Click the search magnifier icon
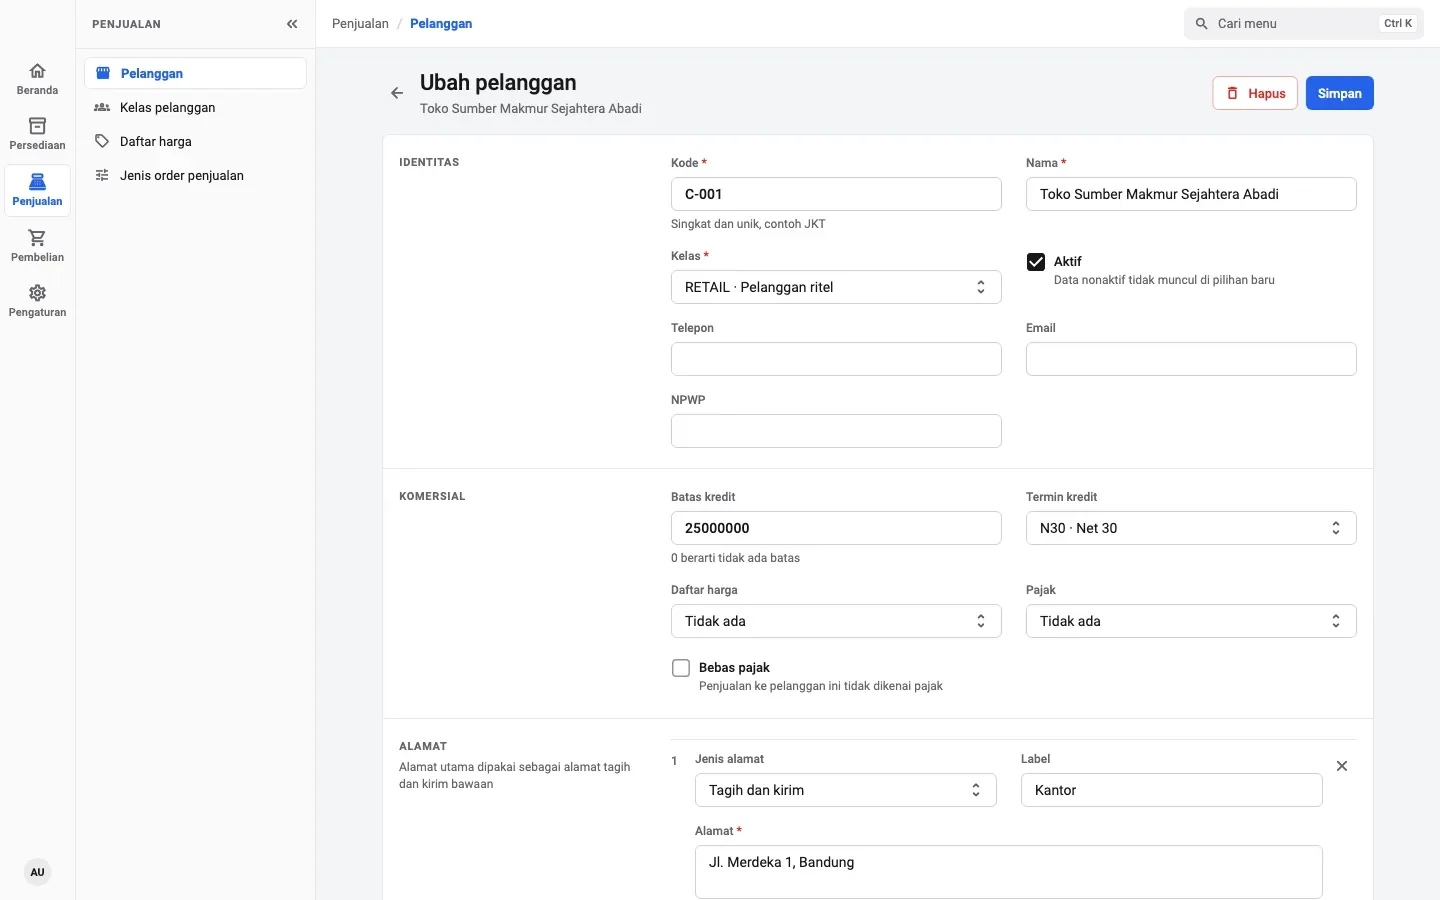Image resolution: width=1440 pixels, height=900 pixels. (x=1202, y=24)
